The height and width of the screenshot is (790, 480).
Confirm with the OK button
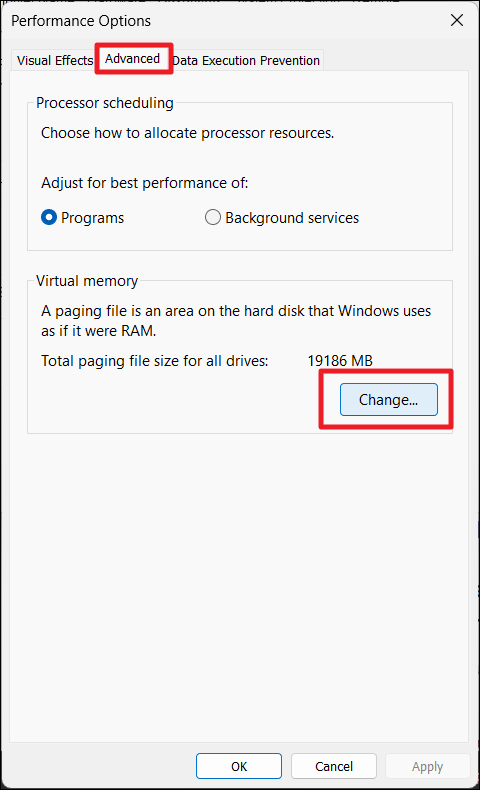coord(239,766)
